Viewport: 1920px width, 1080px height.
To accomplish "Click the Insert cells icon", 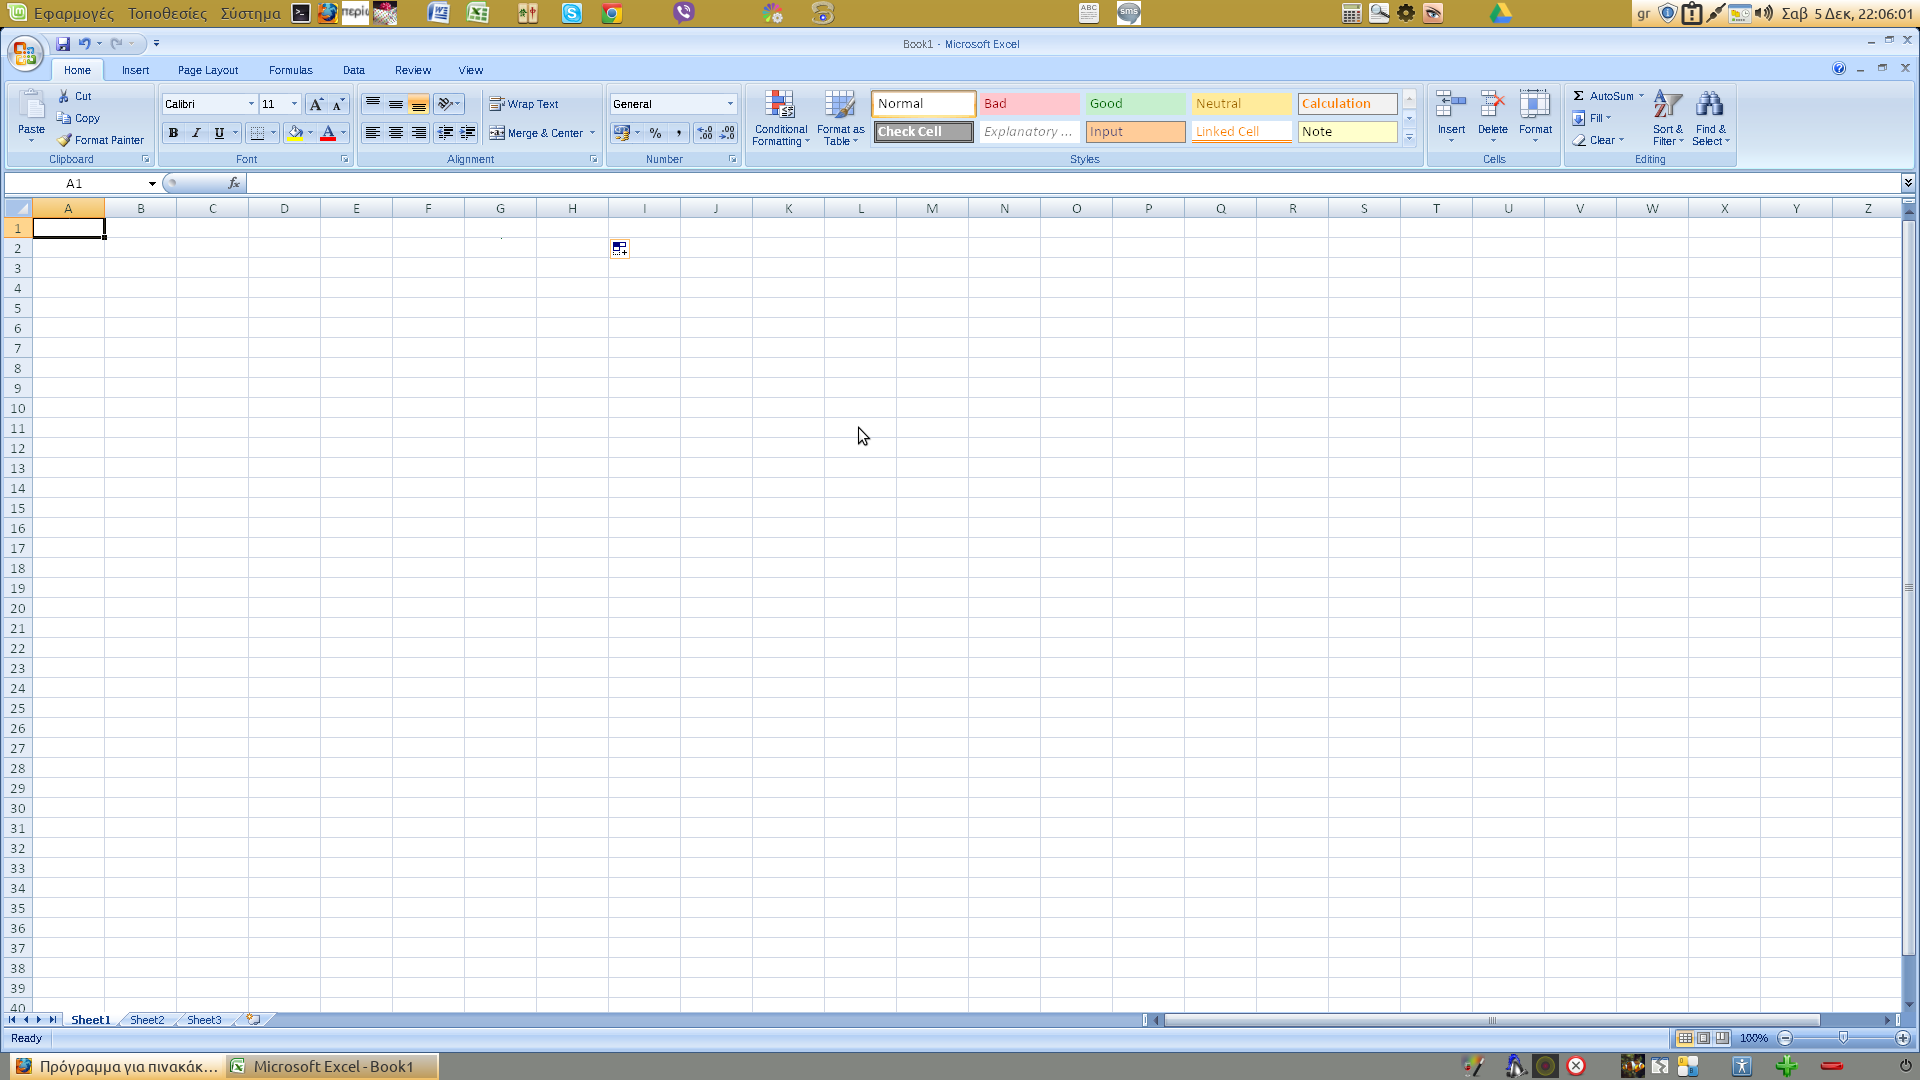I will (x=1451, y=105).
